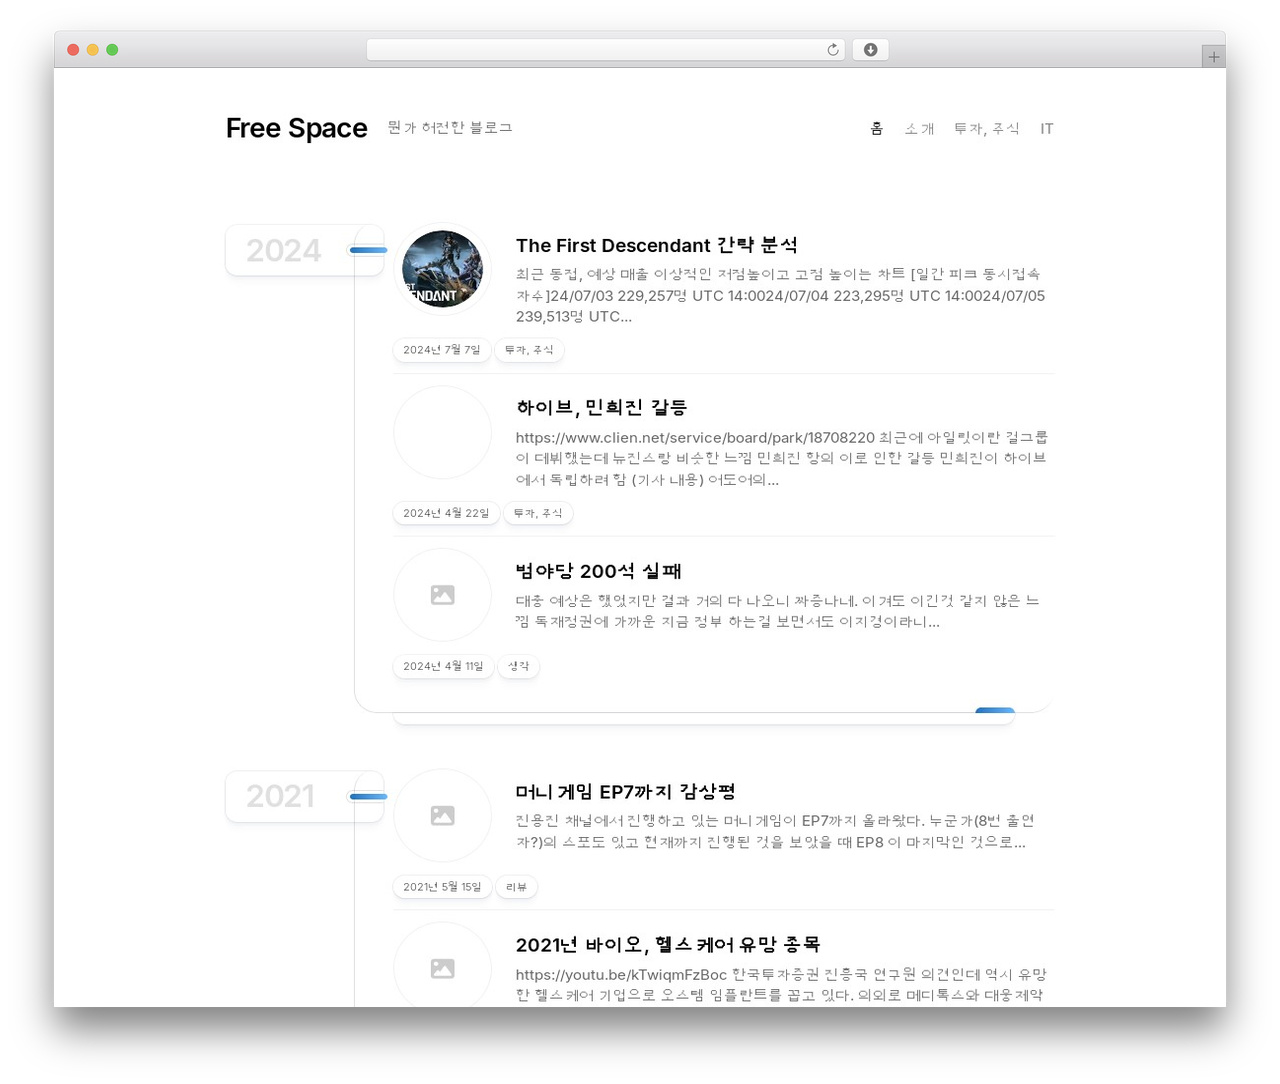
Task: Click the 생각 category tag
Action: click(x=519, y=666)
